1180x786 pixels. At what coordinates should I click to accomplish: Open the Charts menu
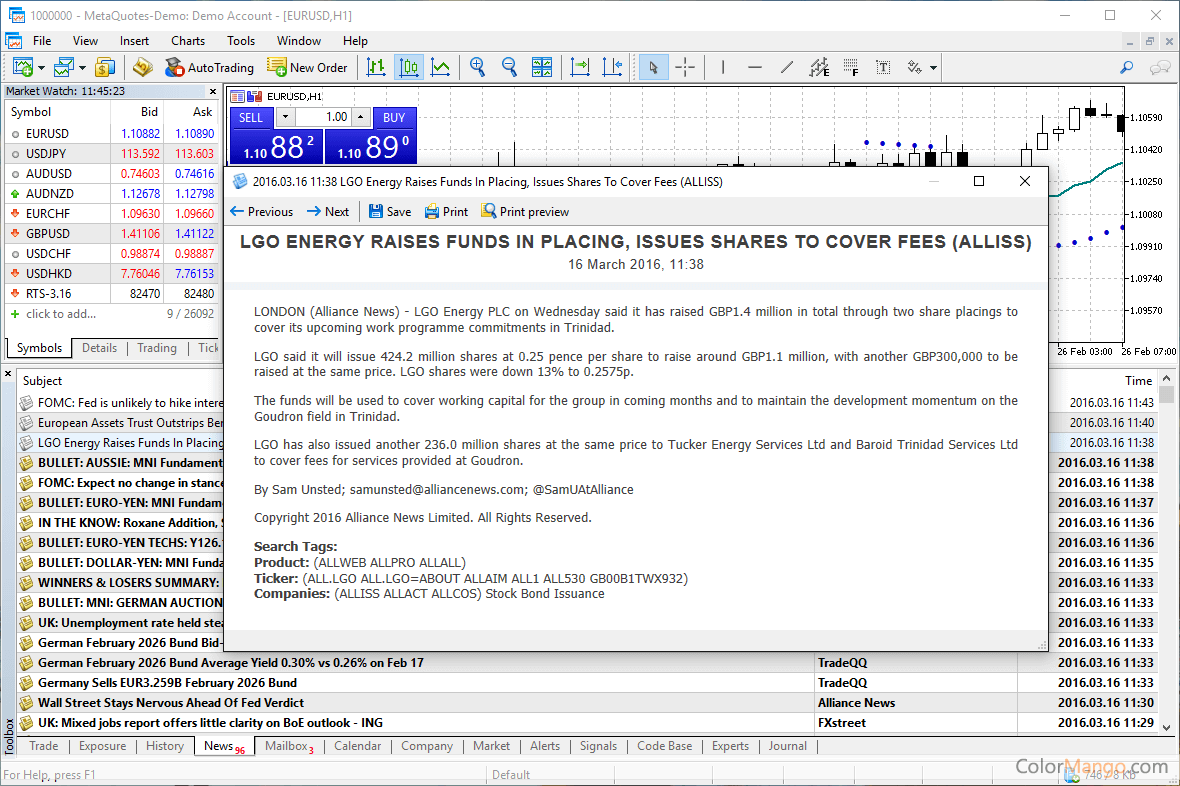[x=187, y=41]
